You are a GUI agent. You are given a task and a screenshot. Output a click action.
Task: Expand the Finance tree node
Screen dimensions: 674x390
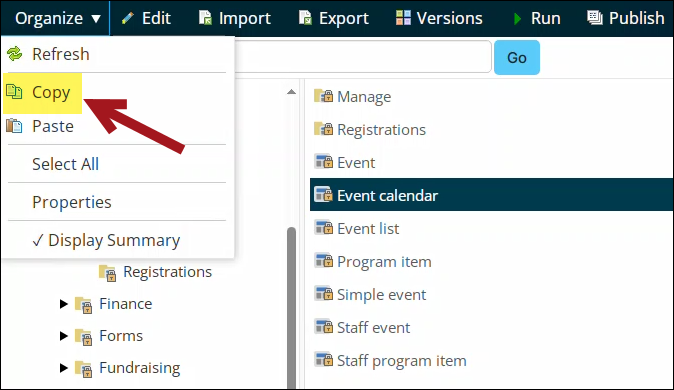[x=64, y=304]
